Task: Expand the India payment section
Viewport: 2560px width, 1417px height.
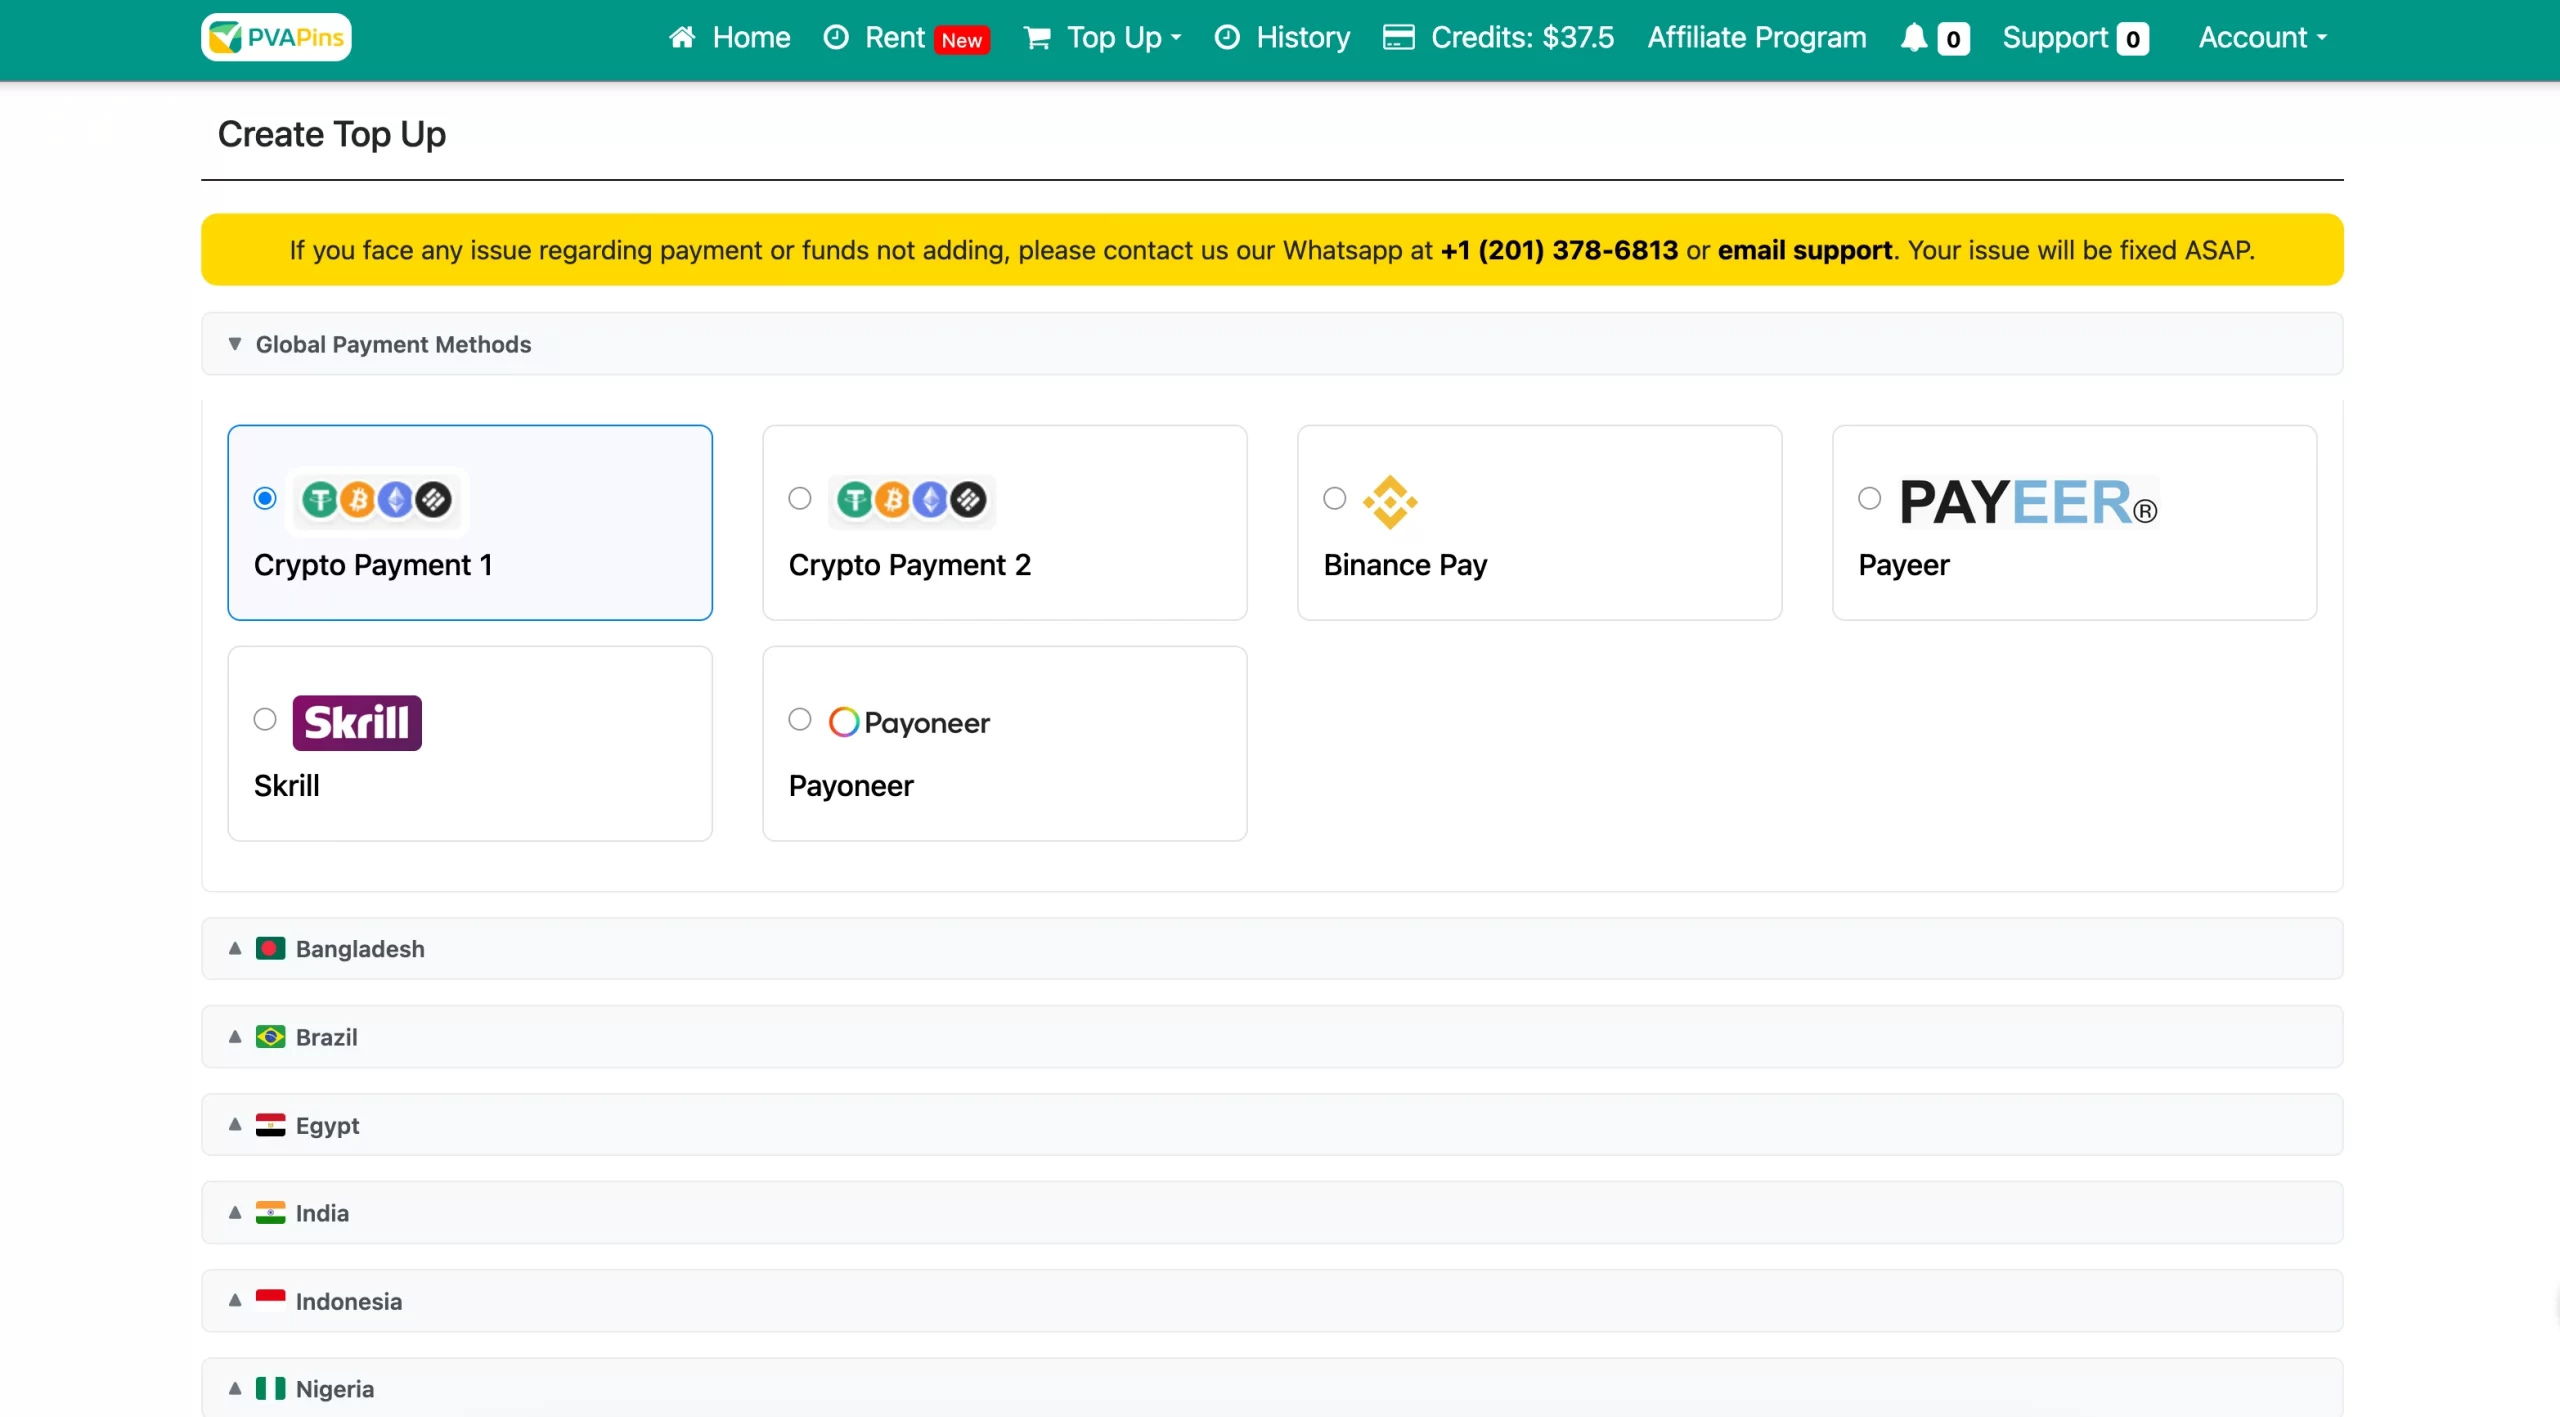Action: tap(1272, 1212)
